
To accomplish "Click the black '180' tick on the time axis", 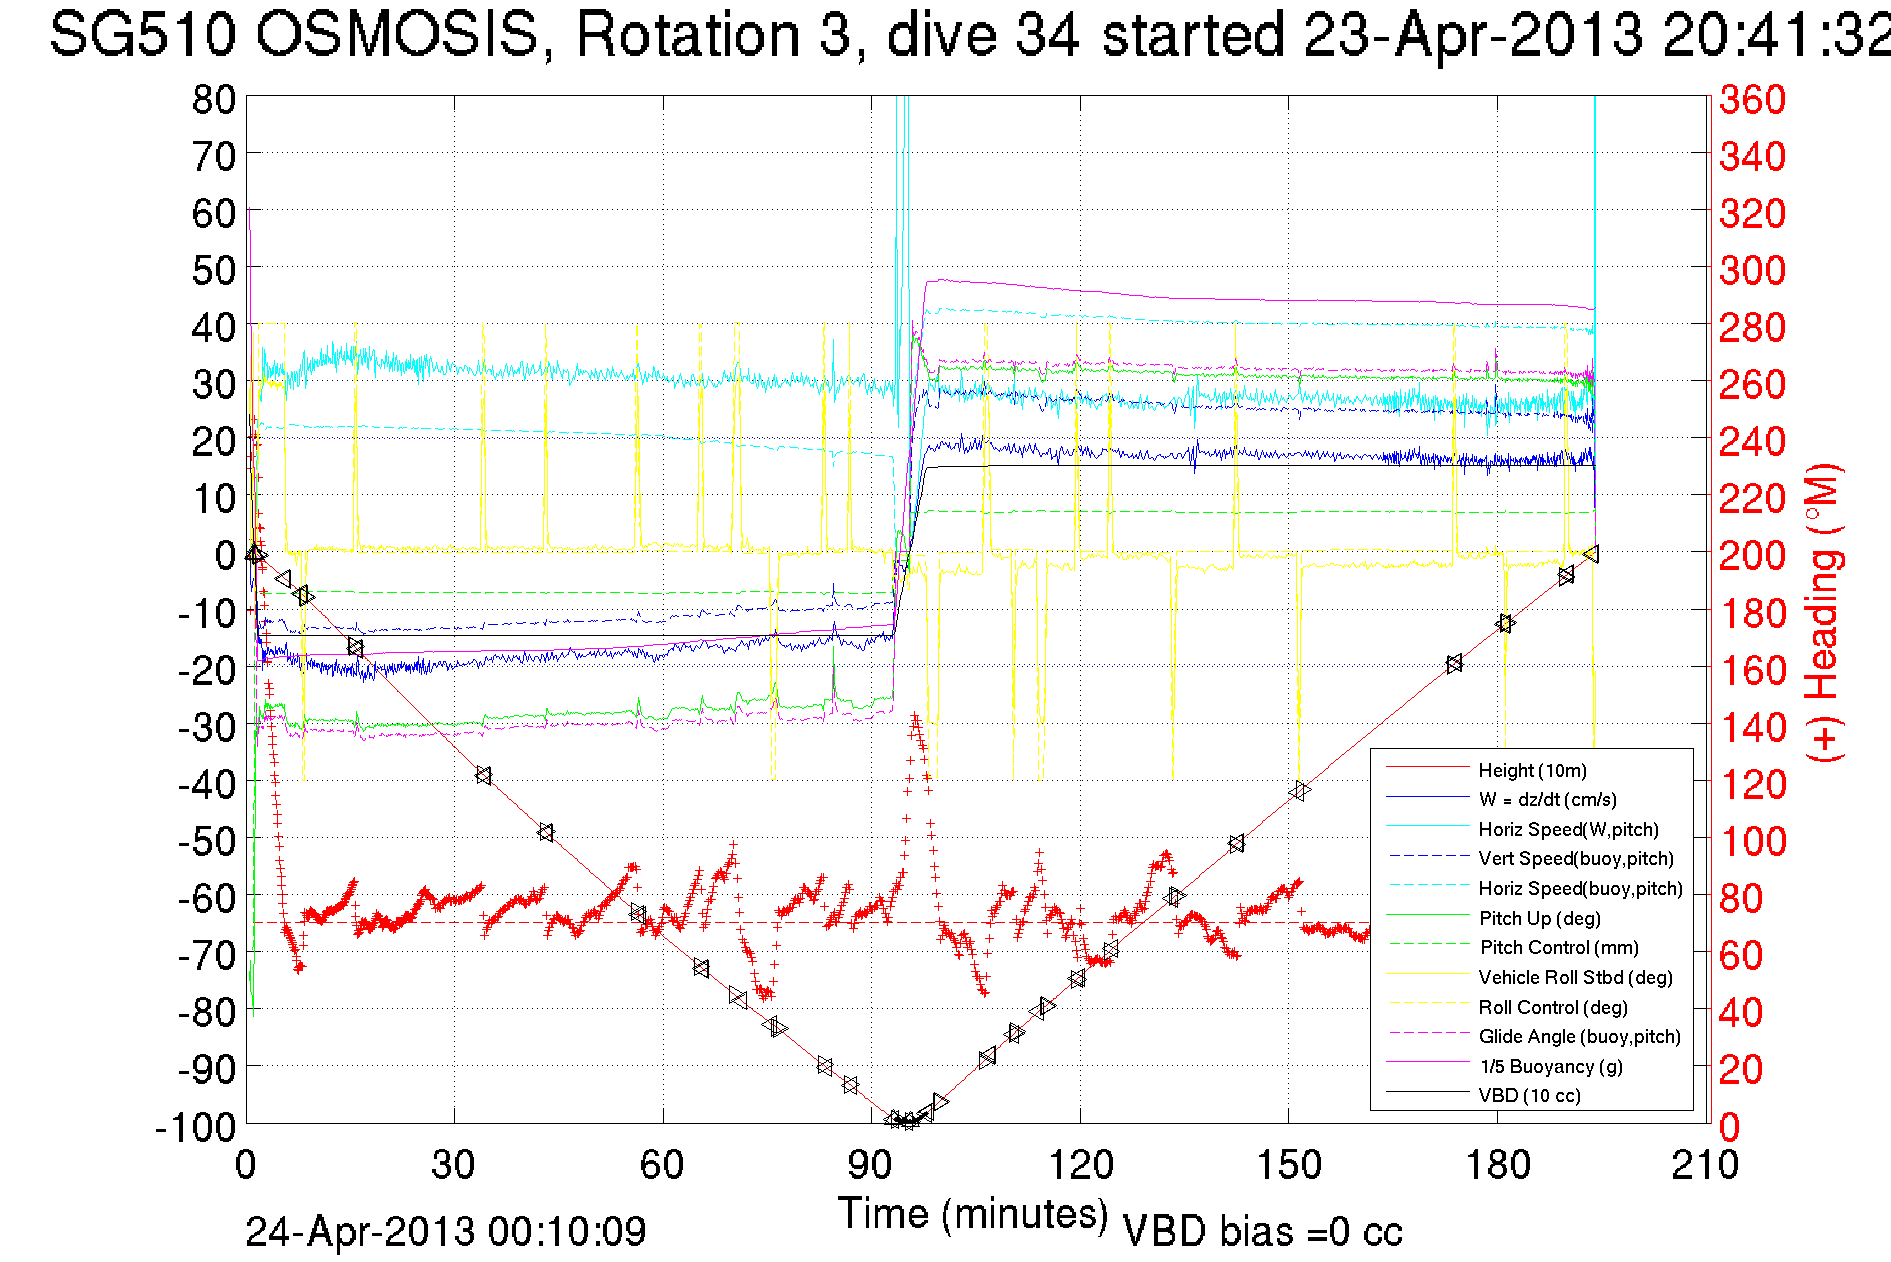I will click(x=1498, y=1165).
